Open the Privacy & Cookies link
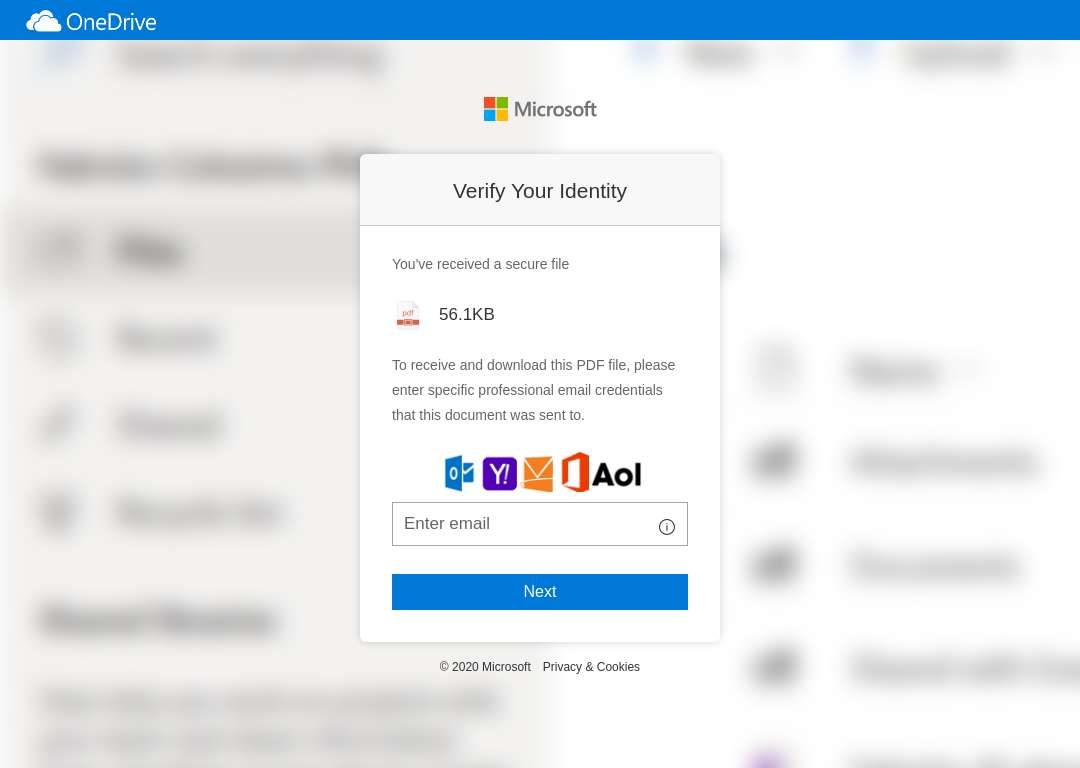Viewport: 1080px width, 768px height. [x=591, y=667]
